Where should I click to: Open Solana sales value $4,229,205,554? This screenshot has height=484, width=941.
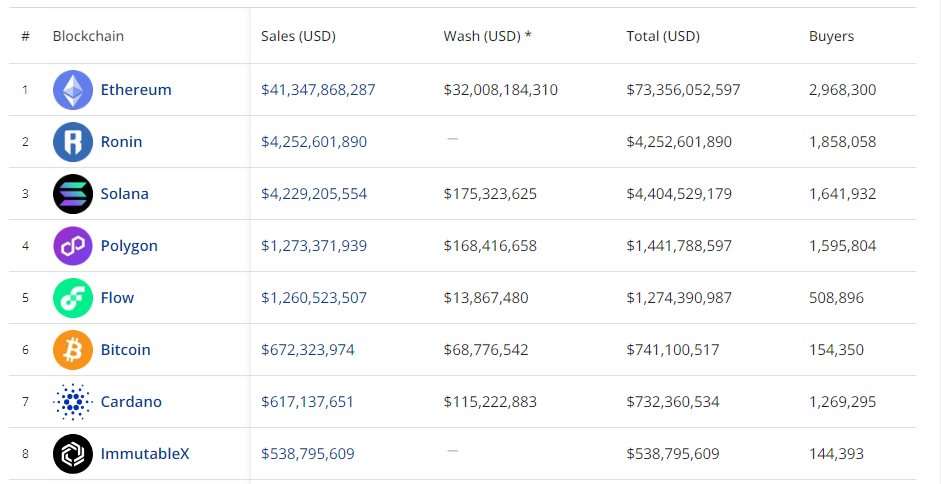(x=314, y=194)
